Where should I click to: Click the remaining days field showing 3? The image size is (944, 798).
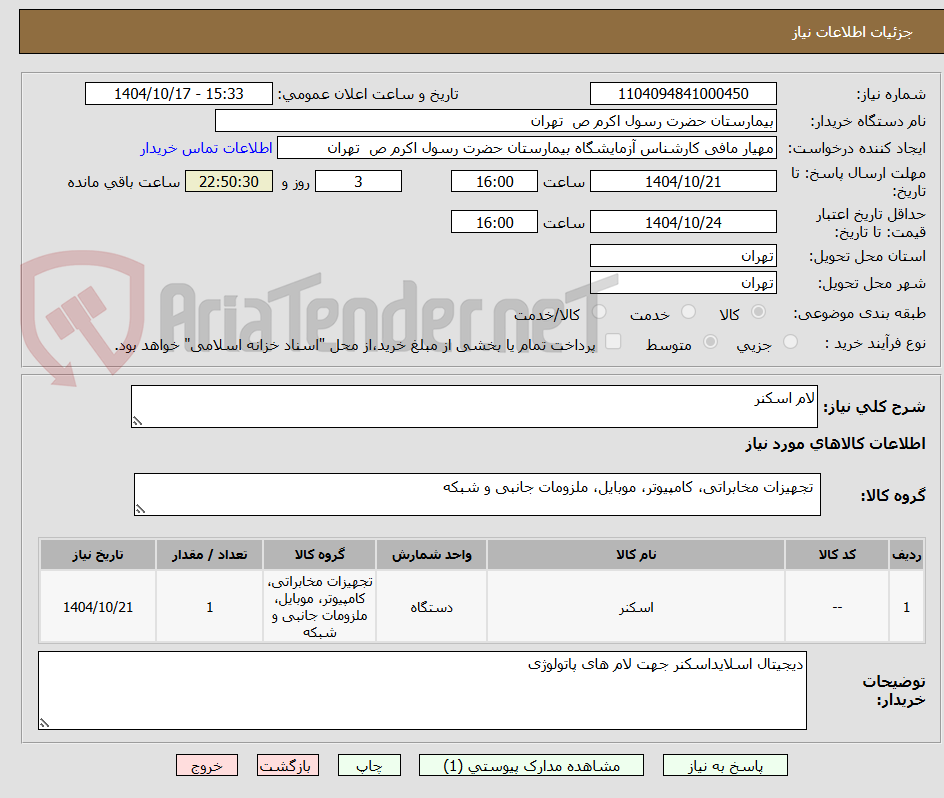tap(358, 181)
